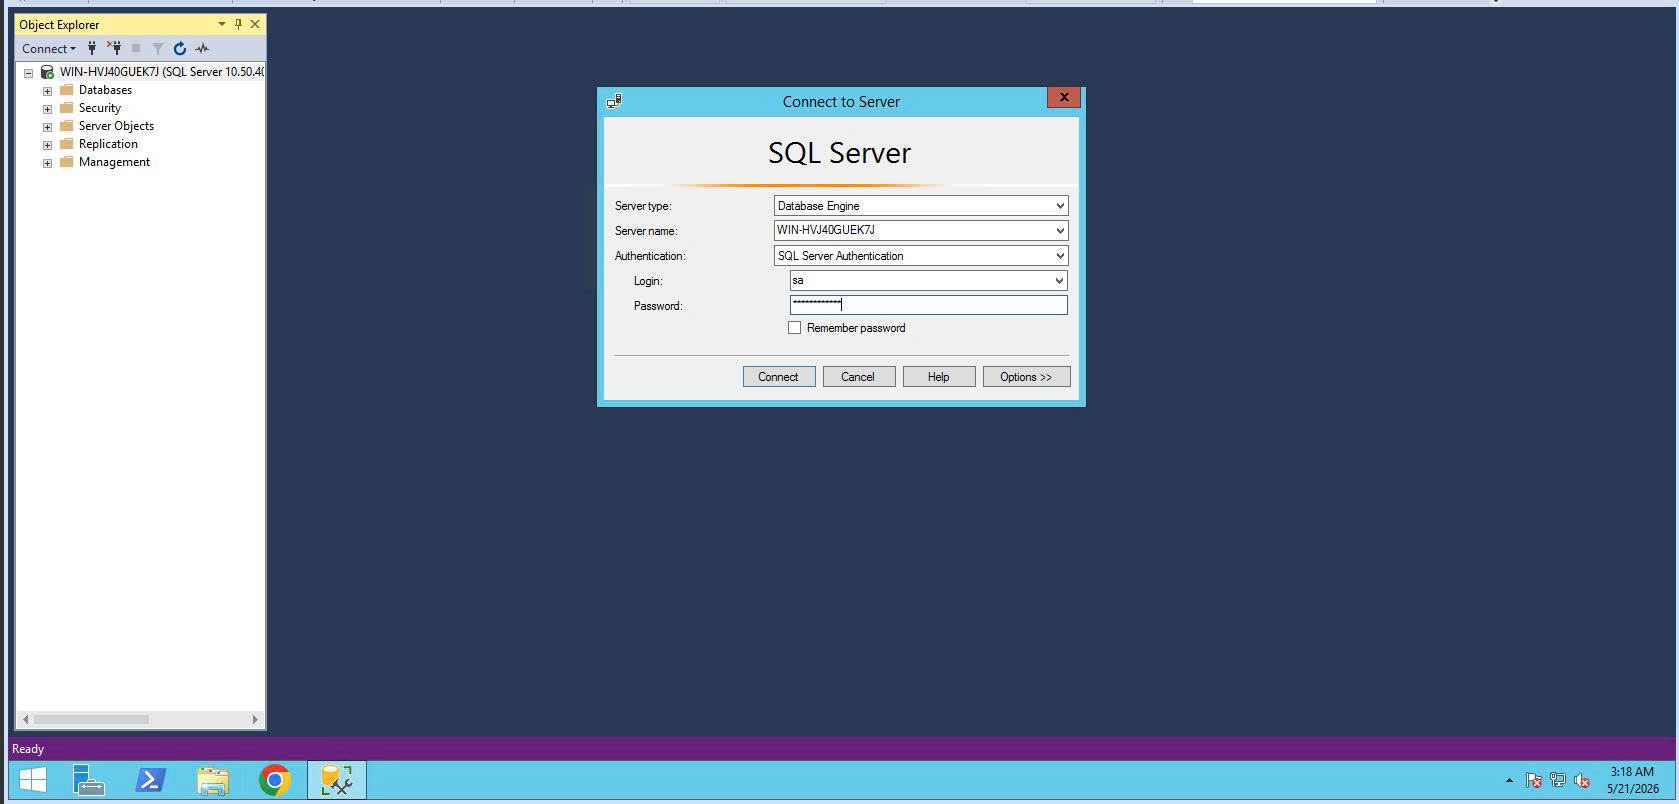Select the Databases tree label
This screenshot has height=804, width=1679.
click(x=105, y=90)
